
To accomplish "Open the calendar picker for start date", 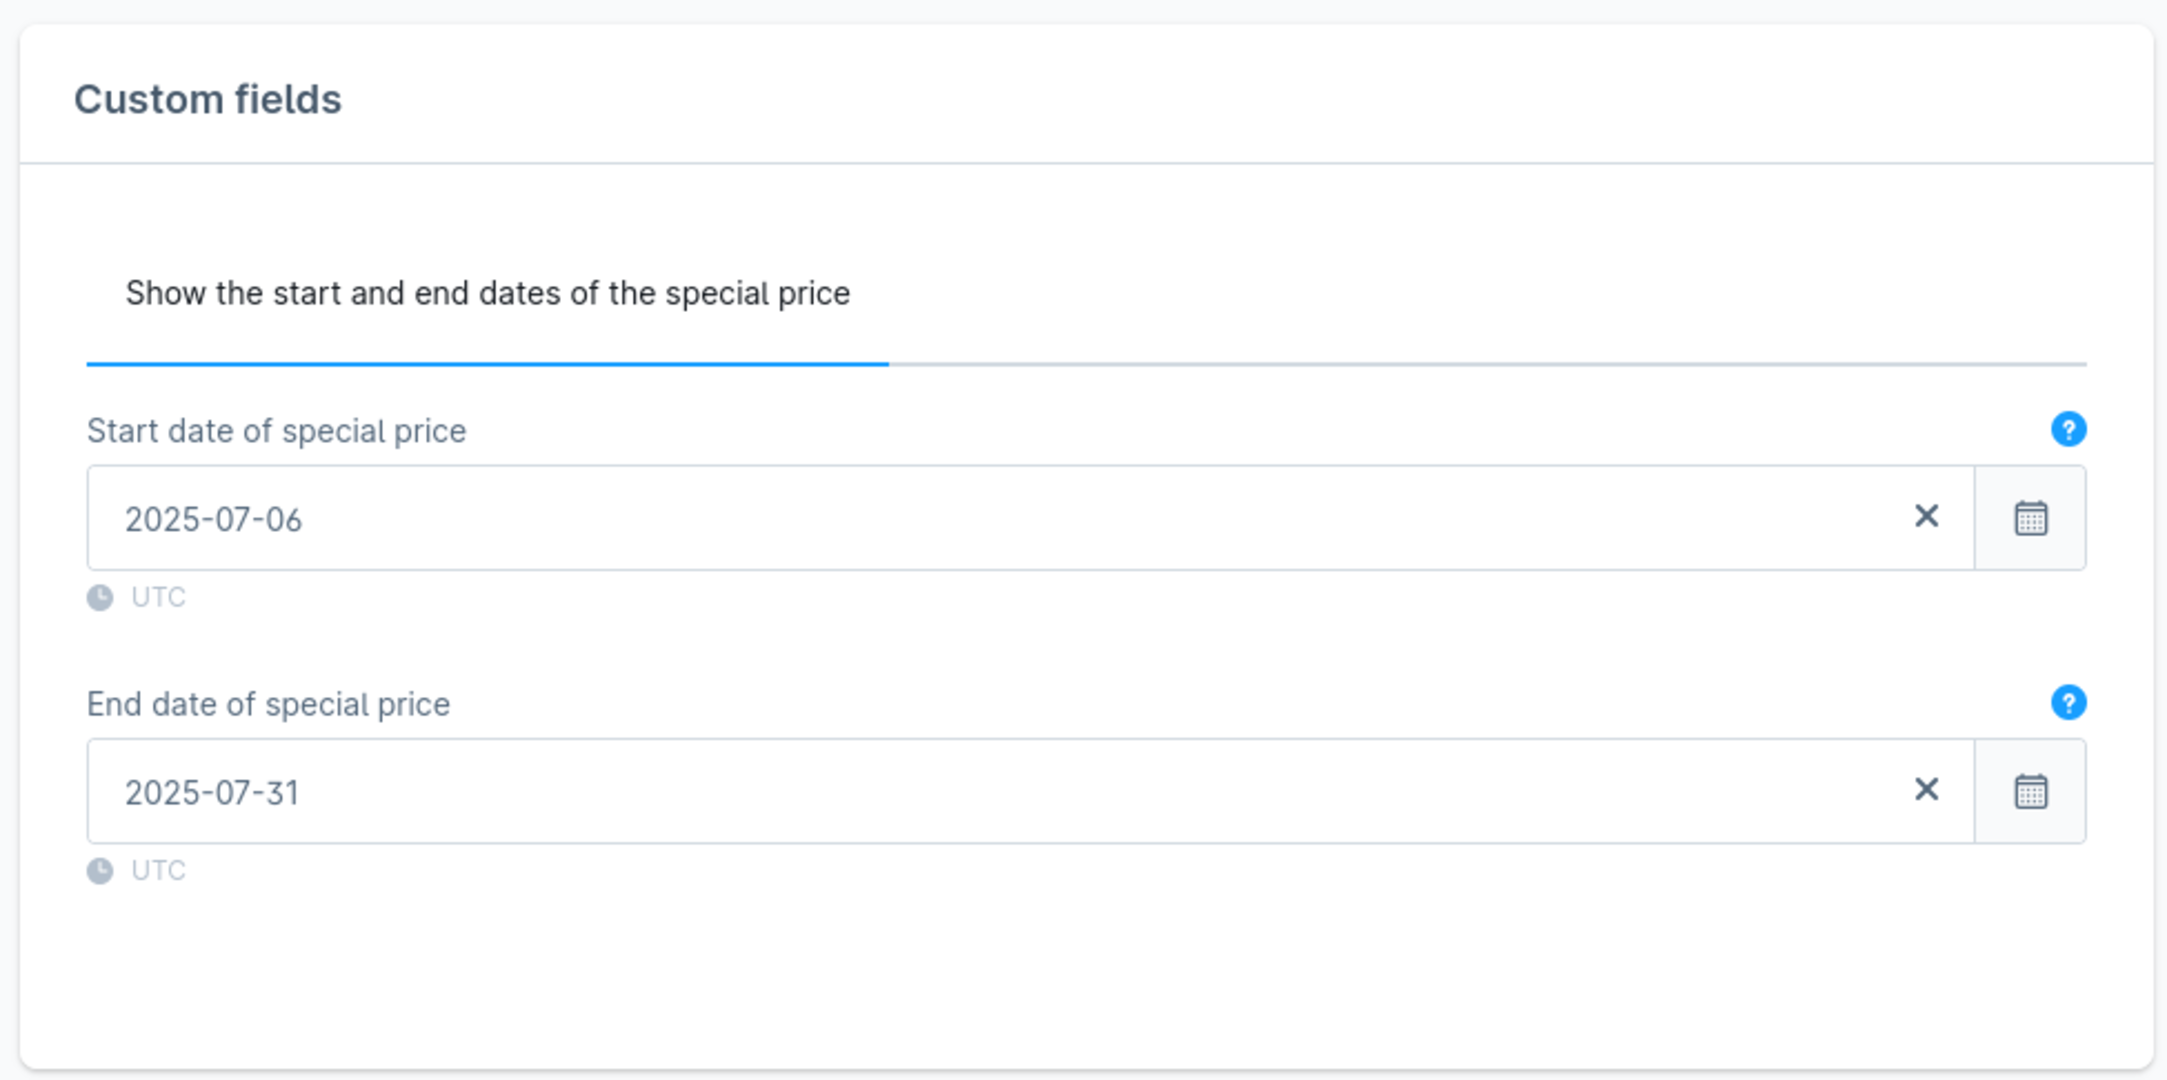I will coord(2030,518).
